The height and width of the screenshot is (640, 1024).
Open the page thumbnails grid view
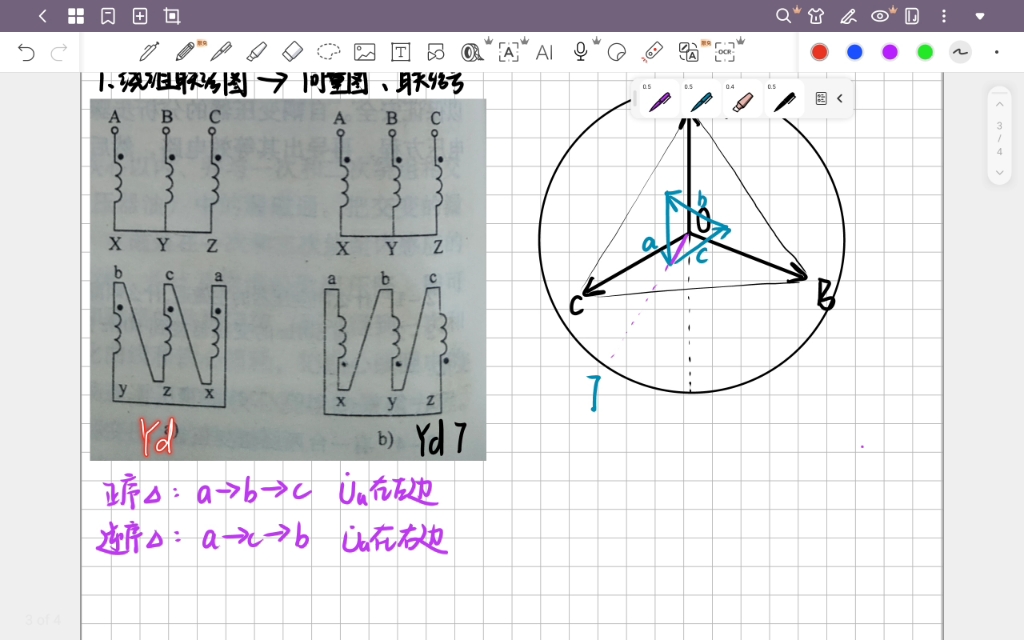click(x=76, y=16)
